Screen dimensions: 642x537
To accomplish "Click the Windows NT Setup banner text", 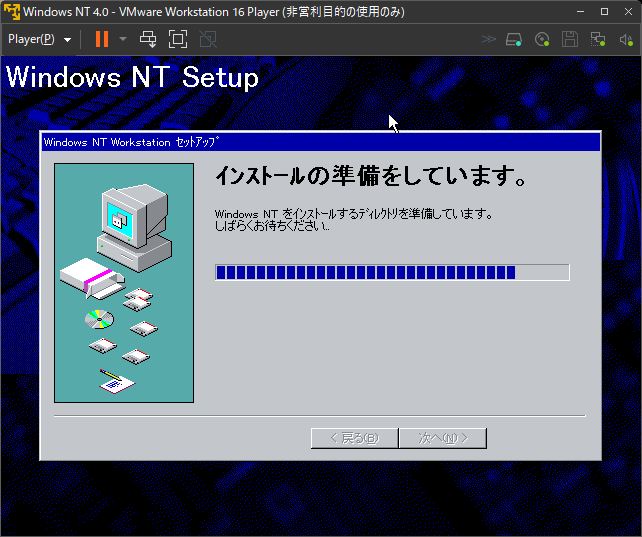I will pos(132,77).
